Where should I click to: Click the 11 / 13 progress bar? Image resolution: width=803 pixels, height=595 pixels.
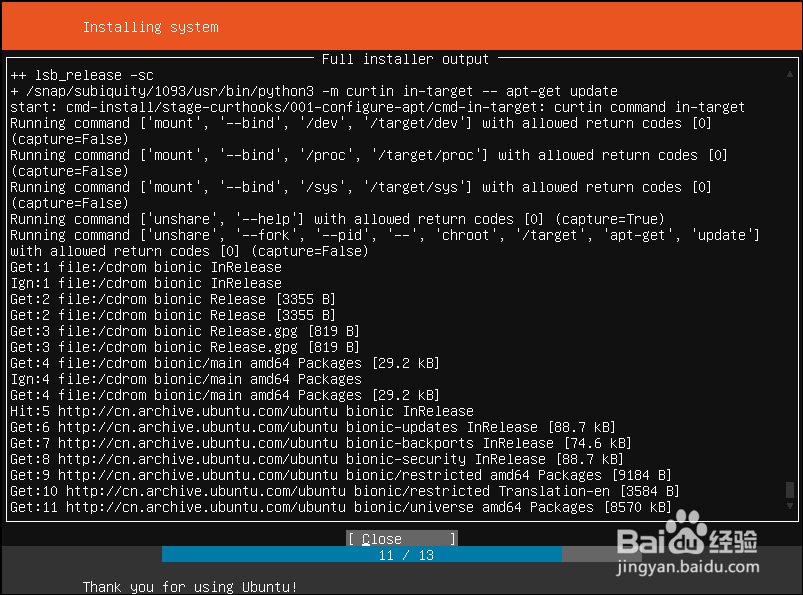[x=405, y=555]
